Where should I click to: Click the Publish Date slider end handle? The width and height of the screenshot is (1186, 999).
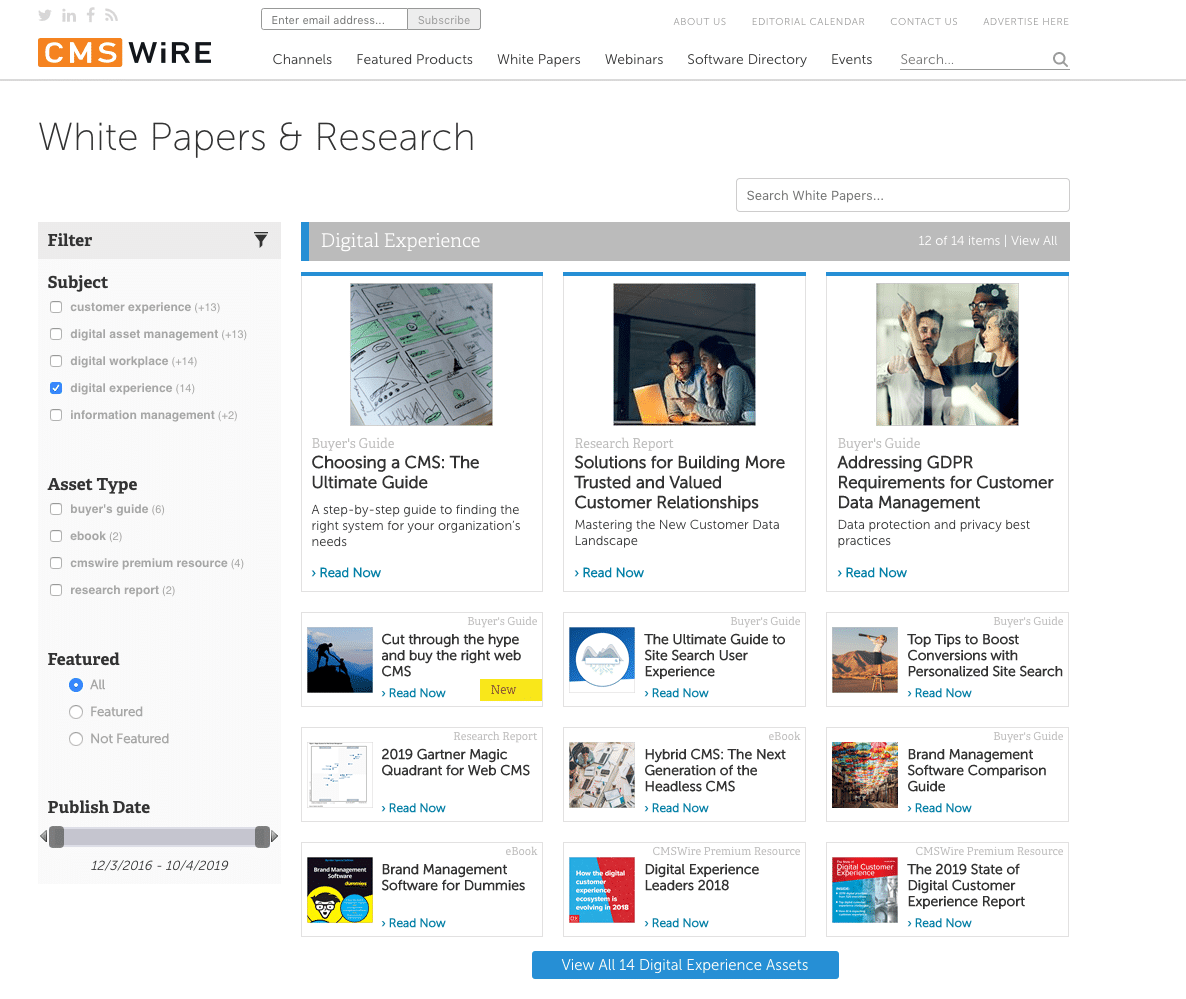click(262, 836)
